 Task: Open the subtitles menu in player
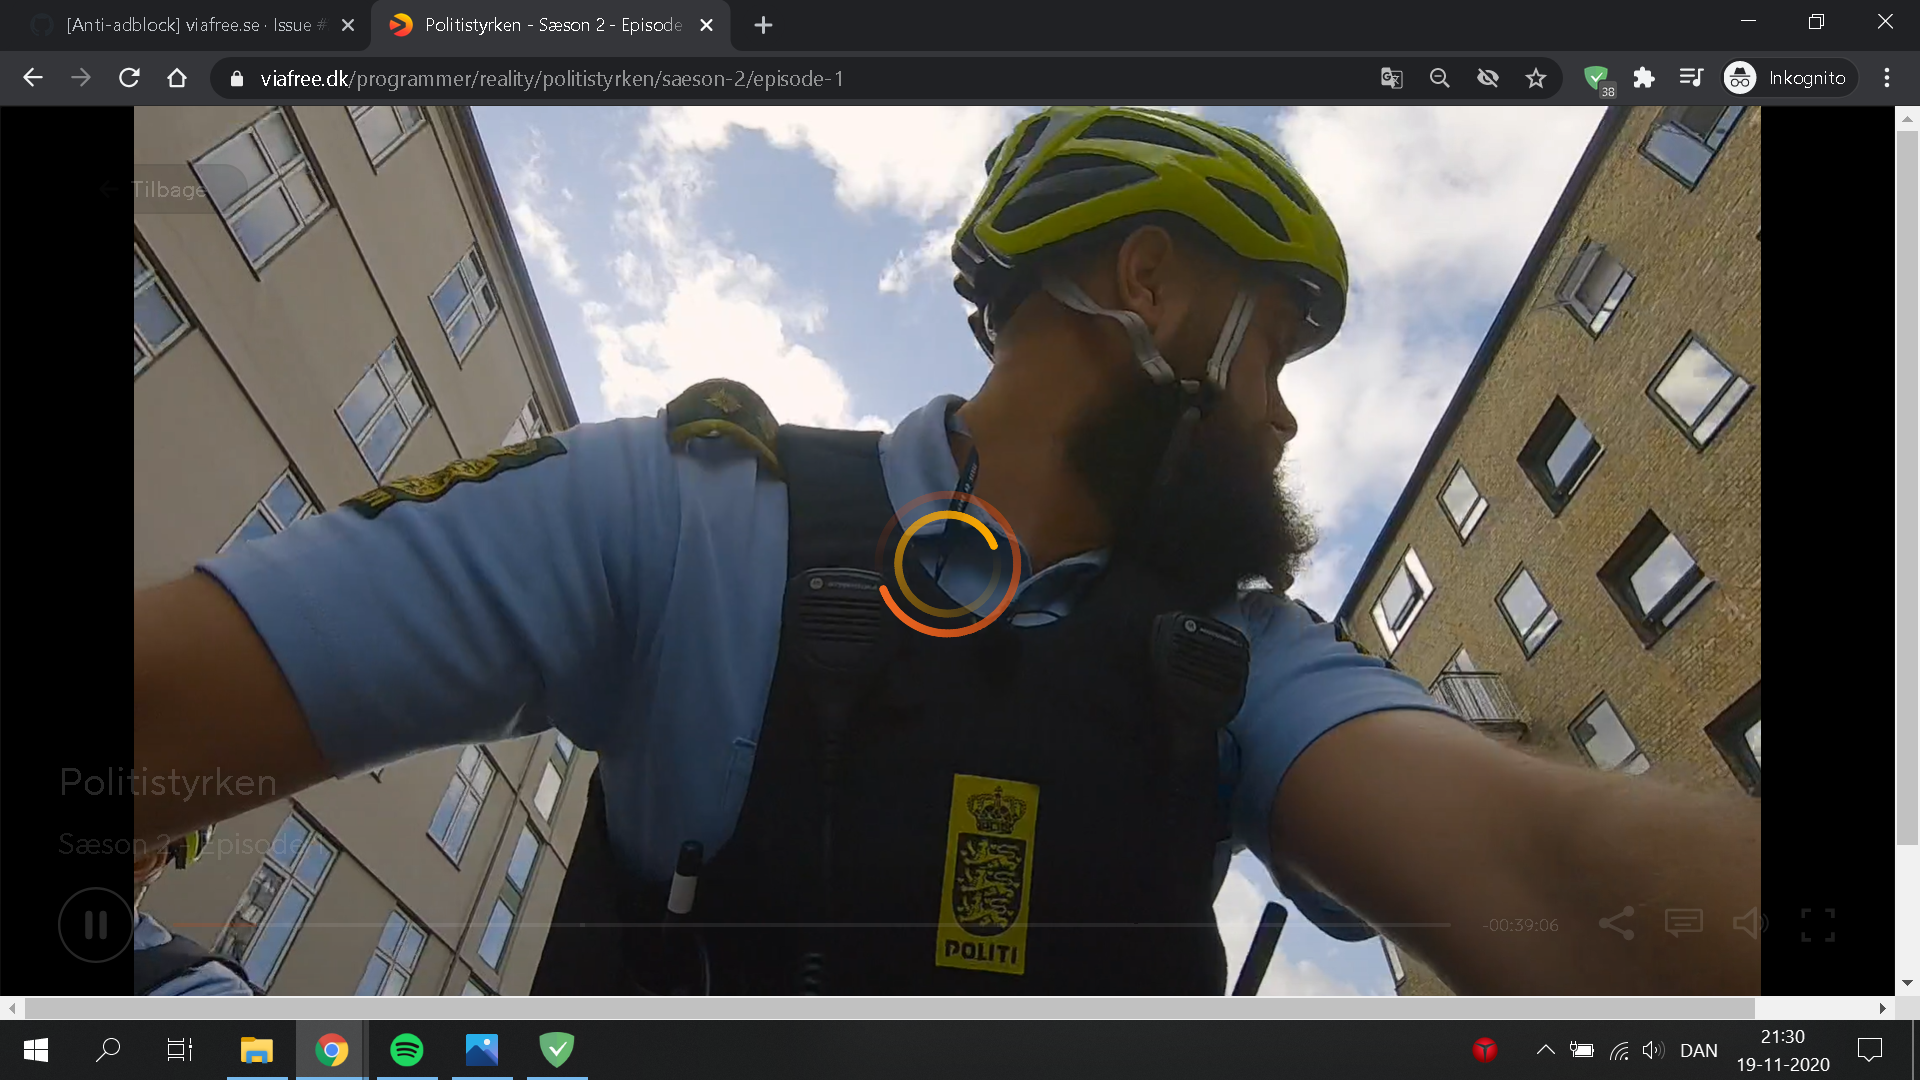click(1683, 923)
